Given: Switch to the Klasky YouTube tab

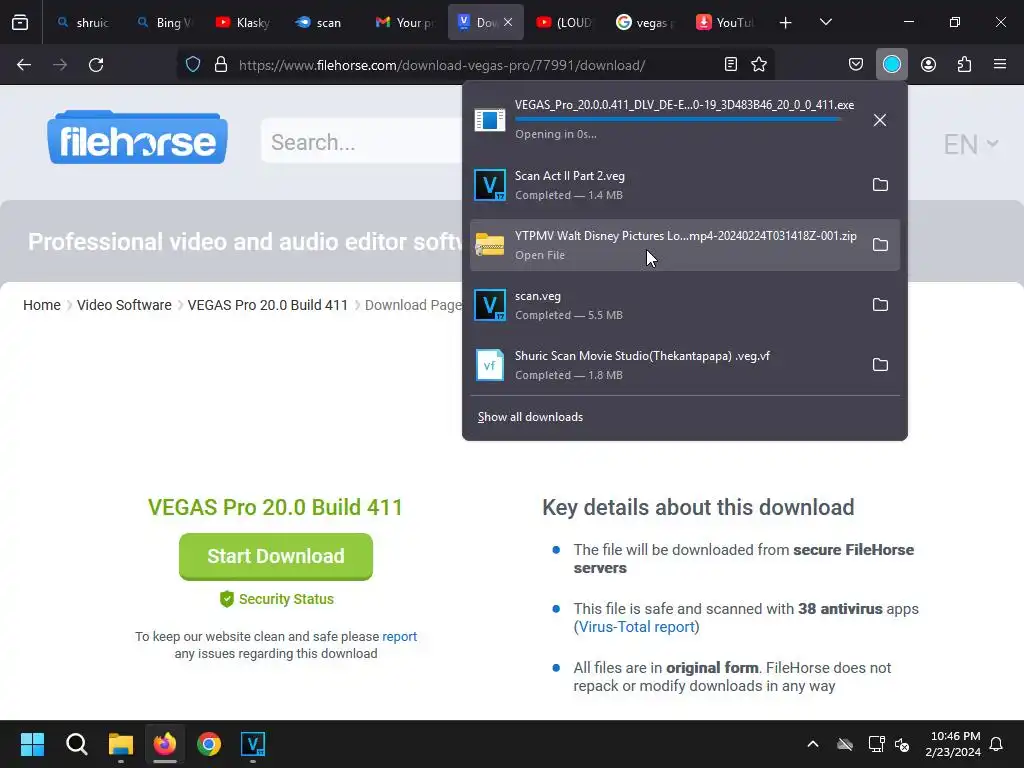Looking at the screenshot, I should [243, 22].
